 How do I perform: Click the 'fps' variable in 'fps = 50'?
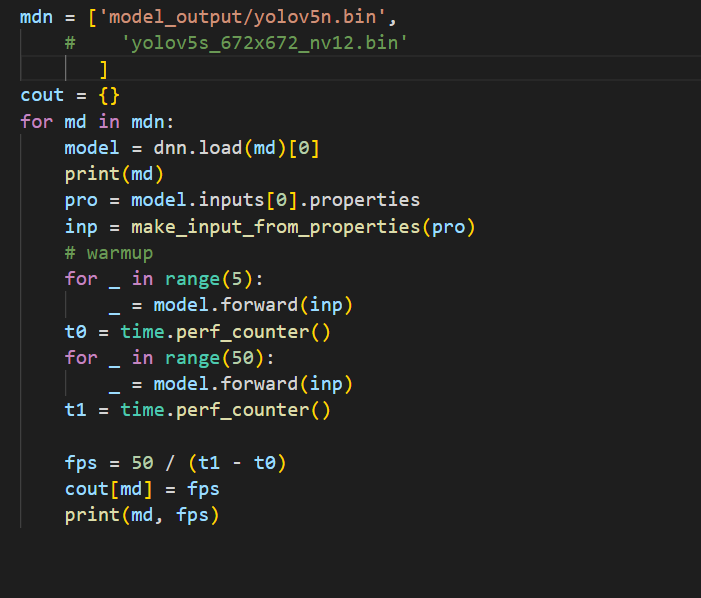(81, 463)
